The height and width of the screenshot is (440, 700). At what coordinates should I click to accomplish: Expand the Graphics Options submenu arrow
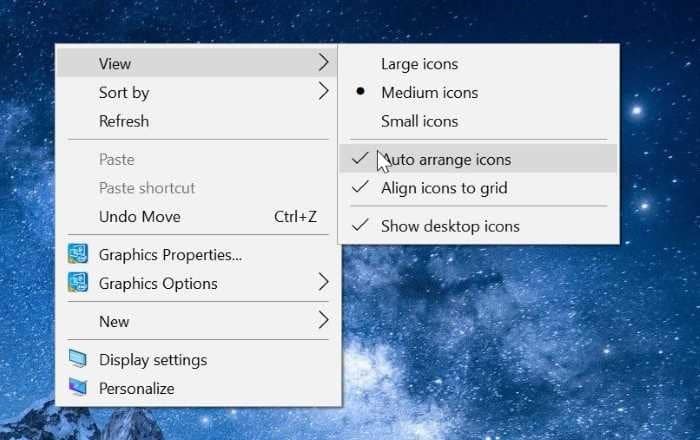(322, 283)
